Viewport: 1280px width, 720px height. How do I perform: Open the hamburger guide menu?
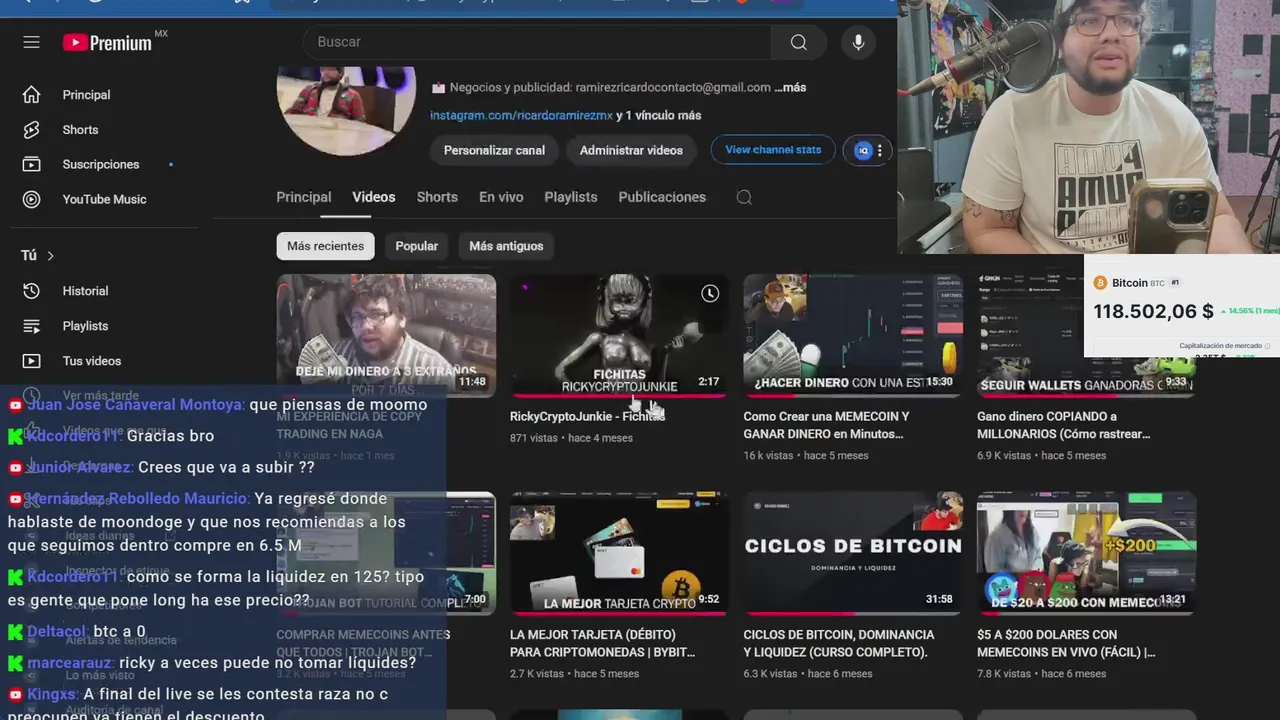31,42
